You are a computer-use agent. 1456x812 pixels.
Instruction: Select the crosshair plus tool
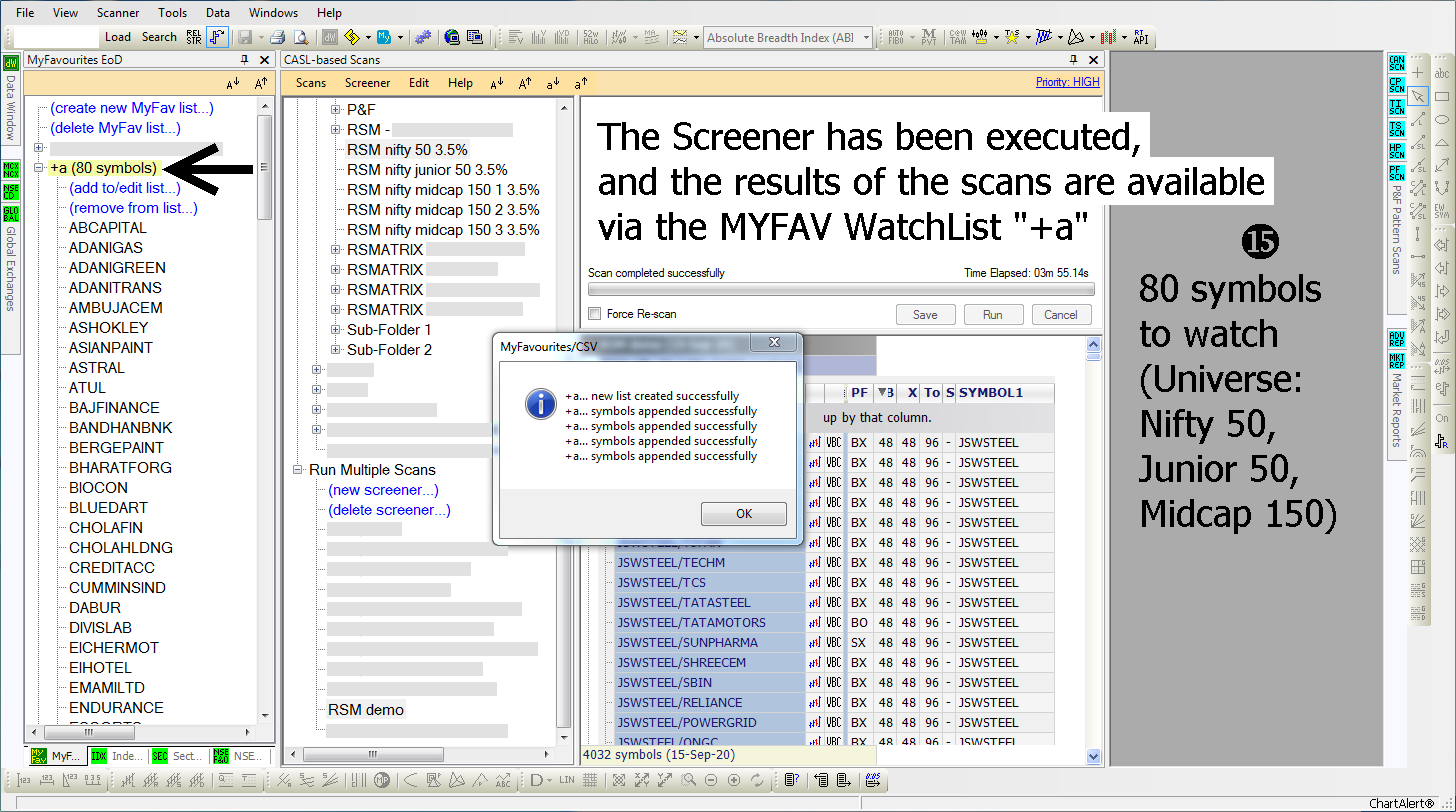1418,73
